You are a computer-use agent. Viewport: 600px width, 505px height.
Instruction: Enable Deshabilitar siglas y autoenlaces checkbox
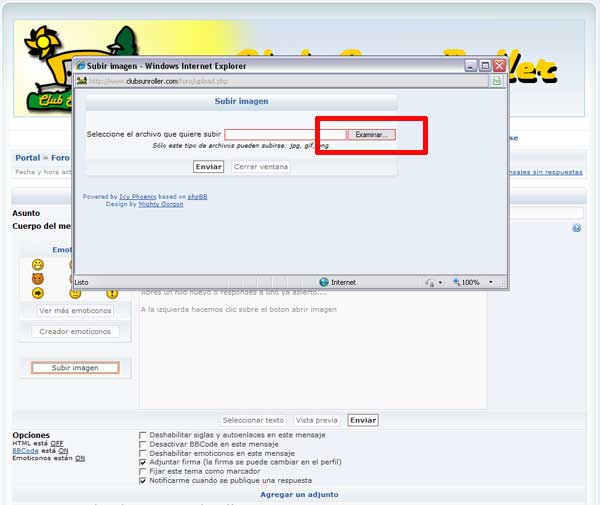click(143, 435)
